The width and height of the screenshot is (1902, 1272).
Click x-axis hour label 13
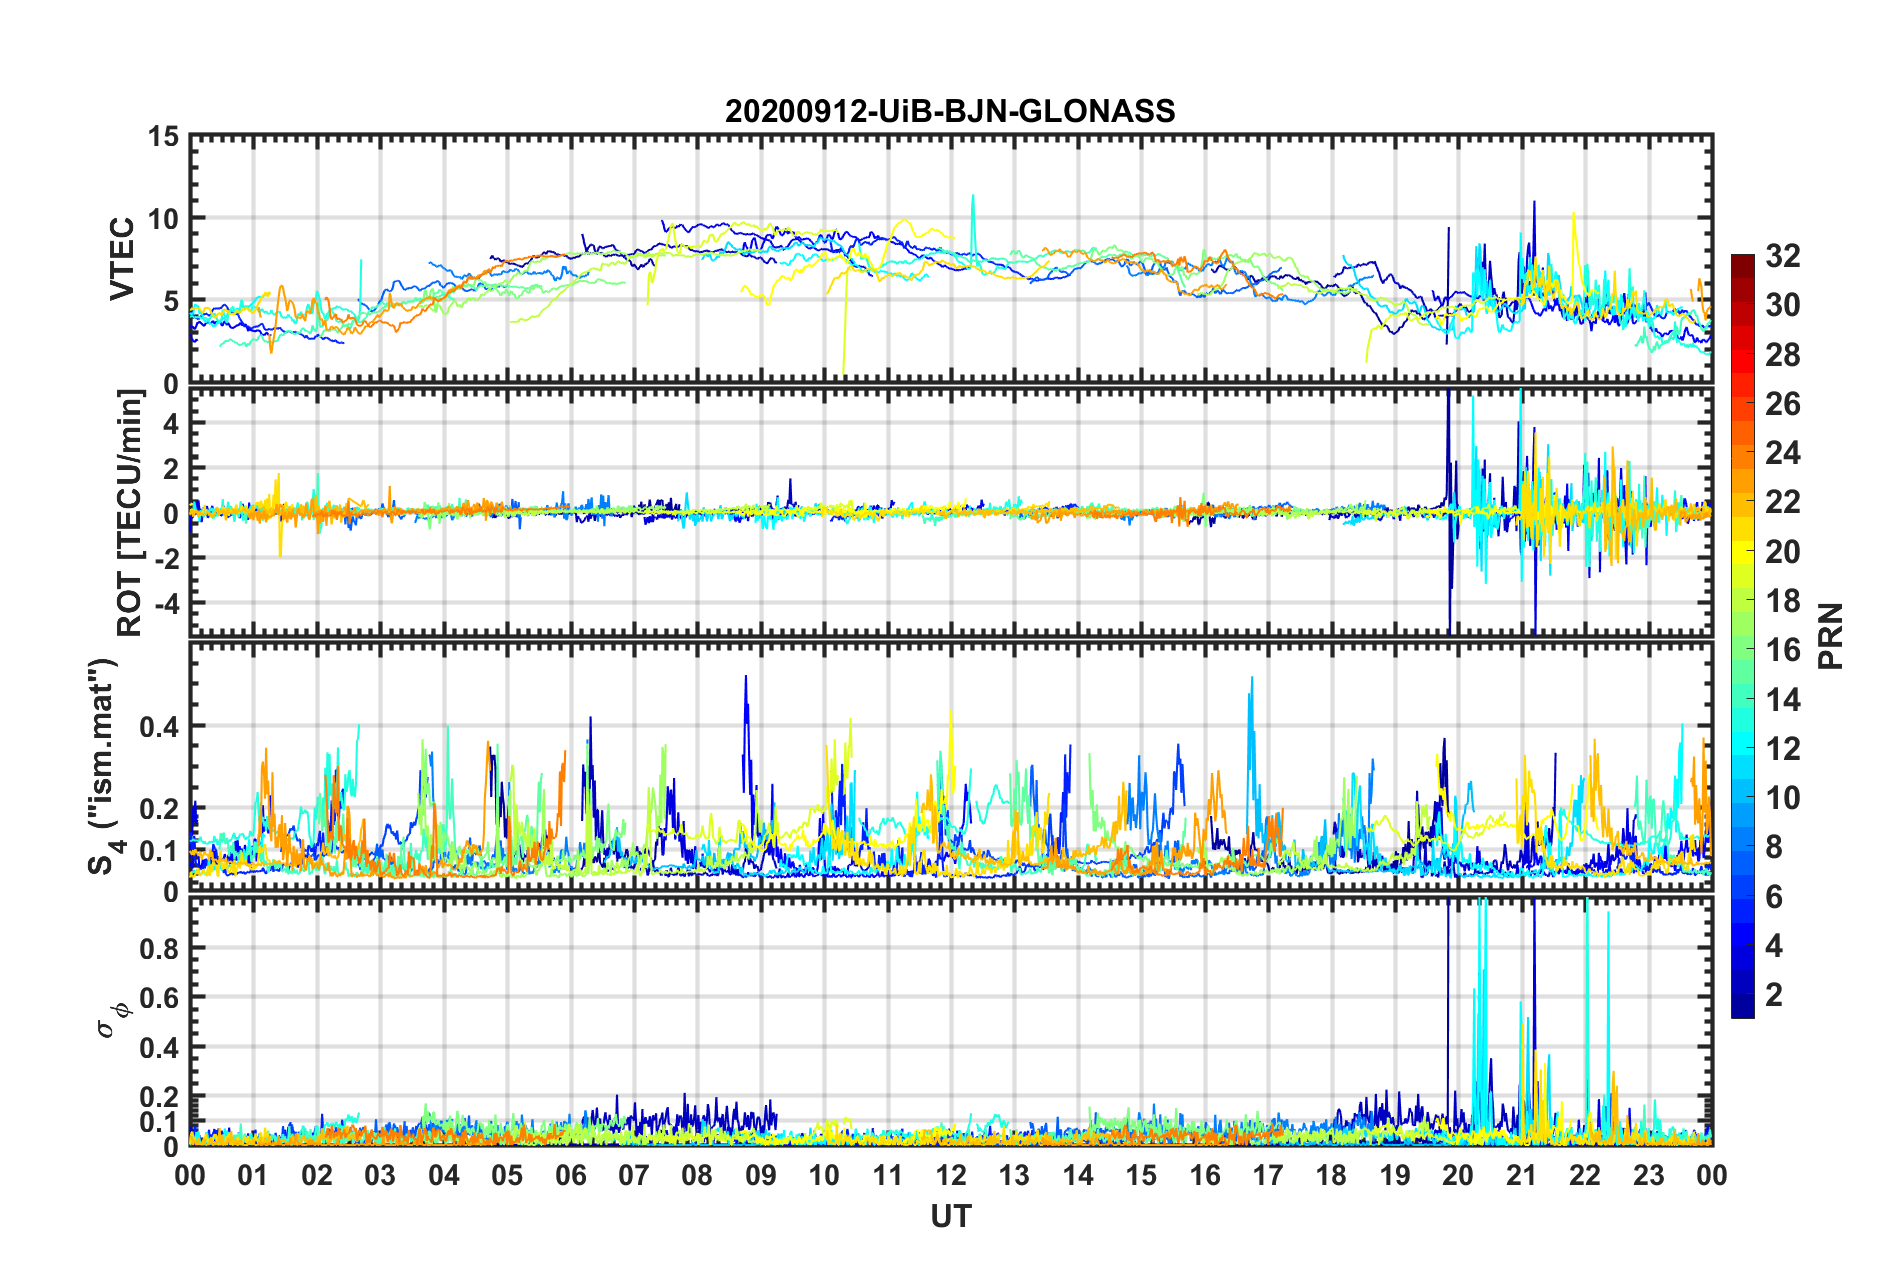click(1014, 1176)
